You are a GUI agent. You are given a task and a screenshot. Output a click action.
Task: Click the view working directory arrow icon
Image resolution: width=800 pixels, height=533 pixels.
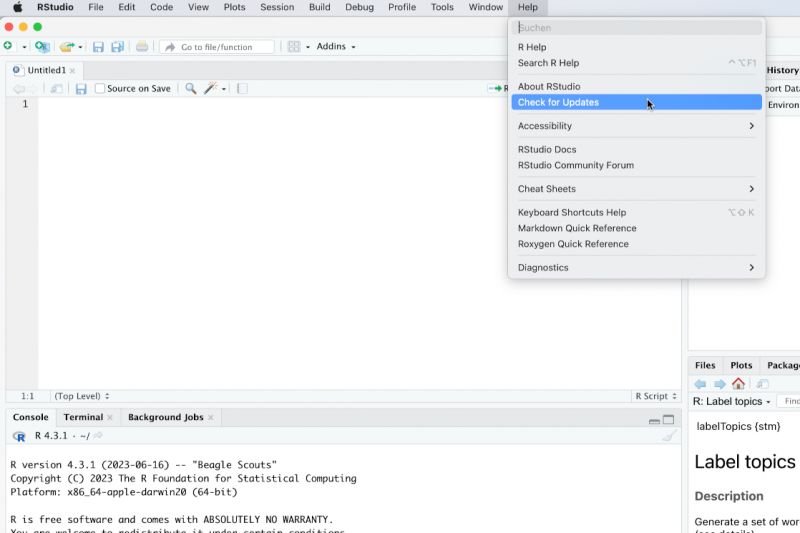(x=98, y=436)
